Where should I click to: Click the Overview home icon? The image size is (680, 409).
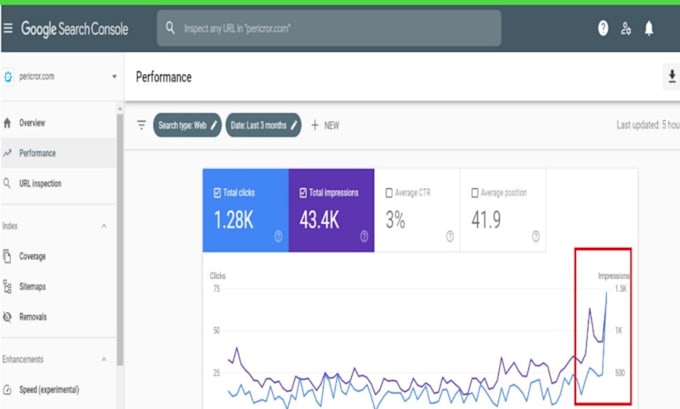coord(7,123)
